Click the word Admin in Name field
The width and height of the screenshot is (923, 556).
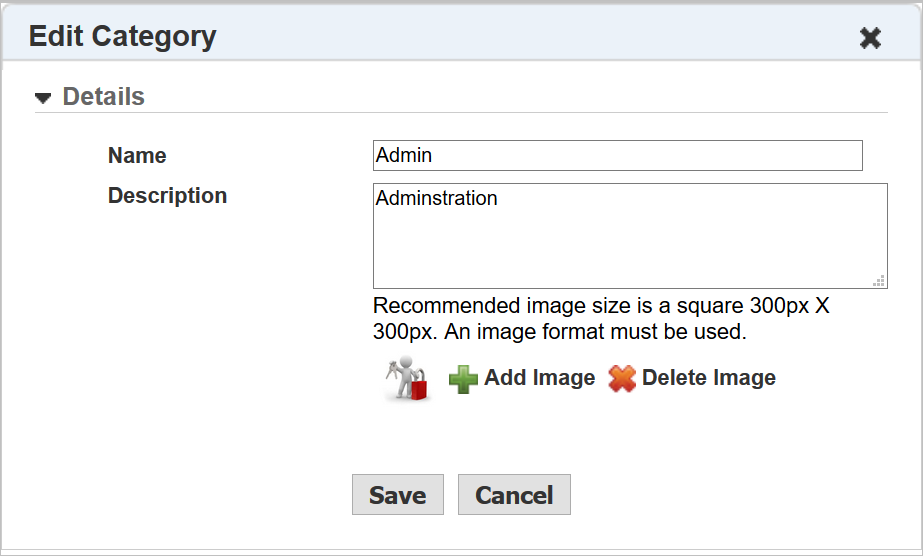point(404,156)
